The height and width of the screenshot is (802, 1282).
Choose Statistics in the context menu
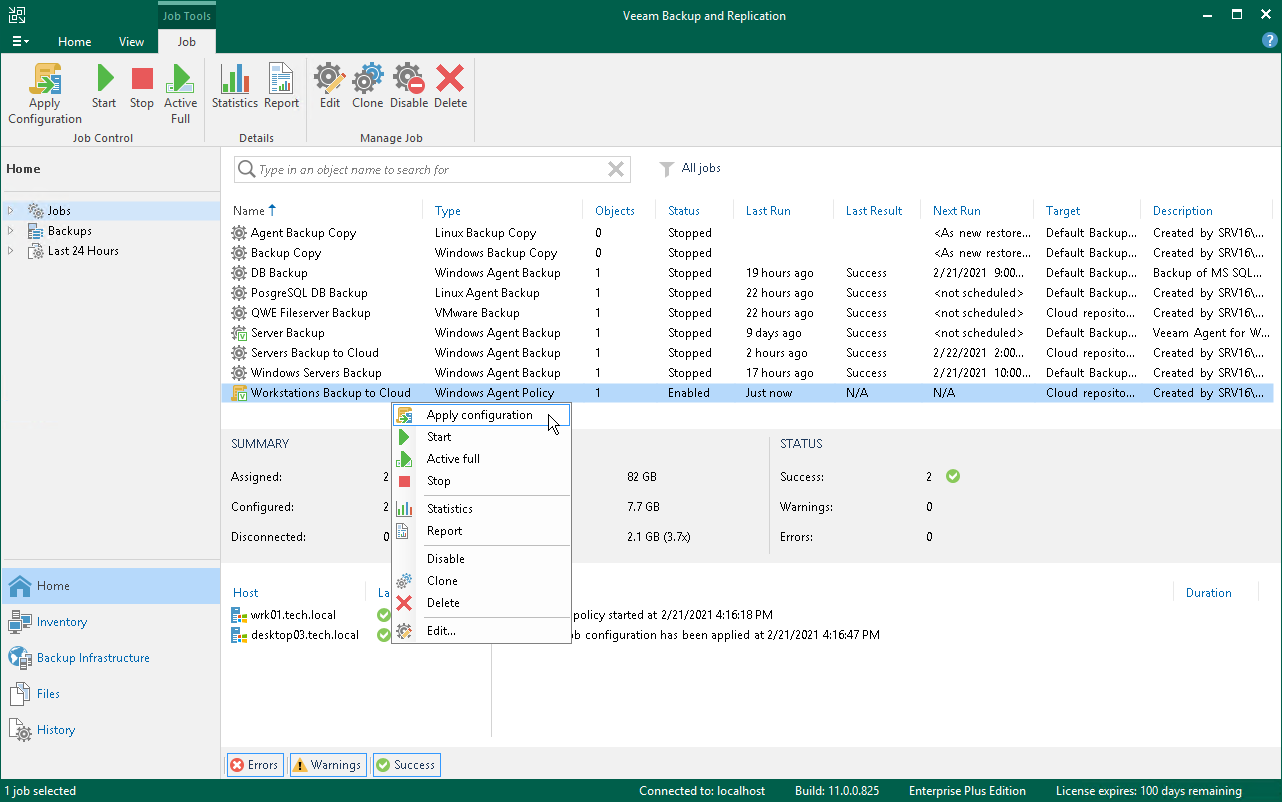tap(480, 509)
